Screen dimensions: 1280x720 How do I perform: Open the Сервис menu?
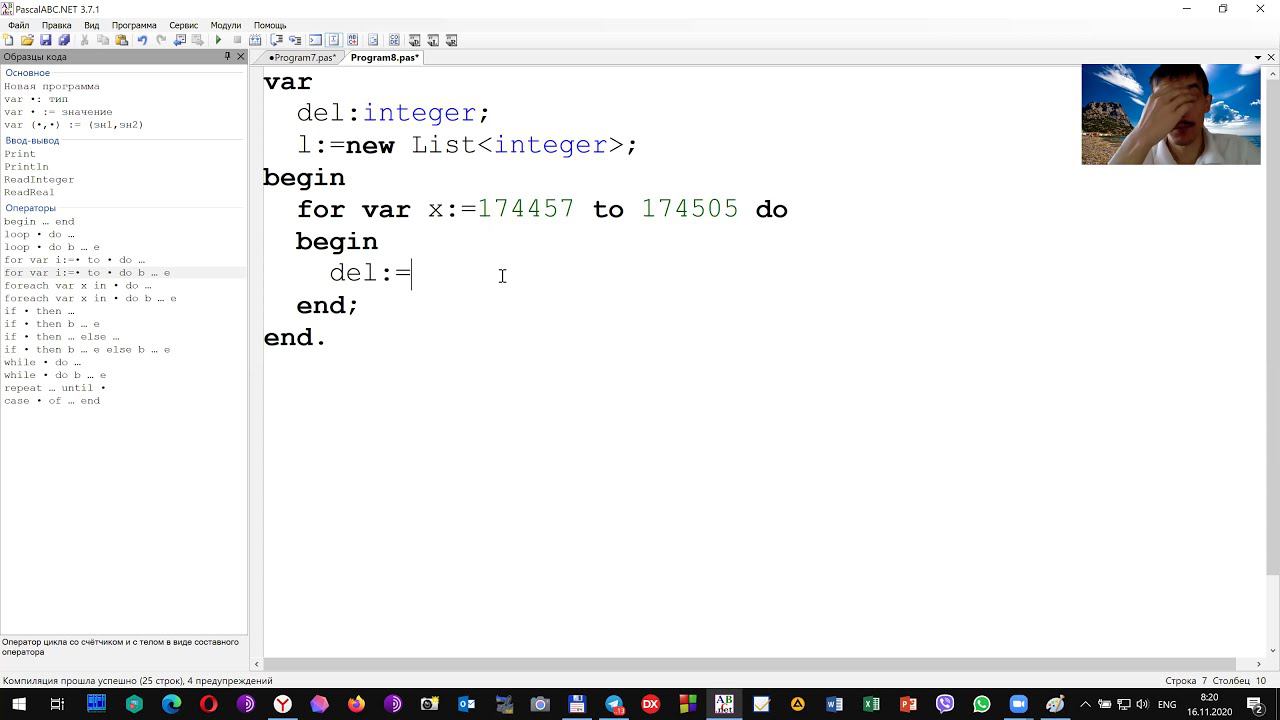click(183, 25)
